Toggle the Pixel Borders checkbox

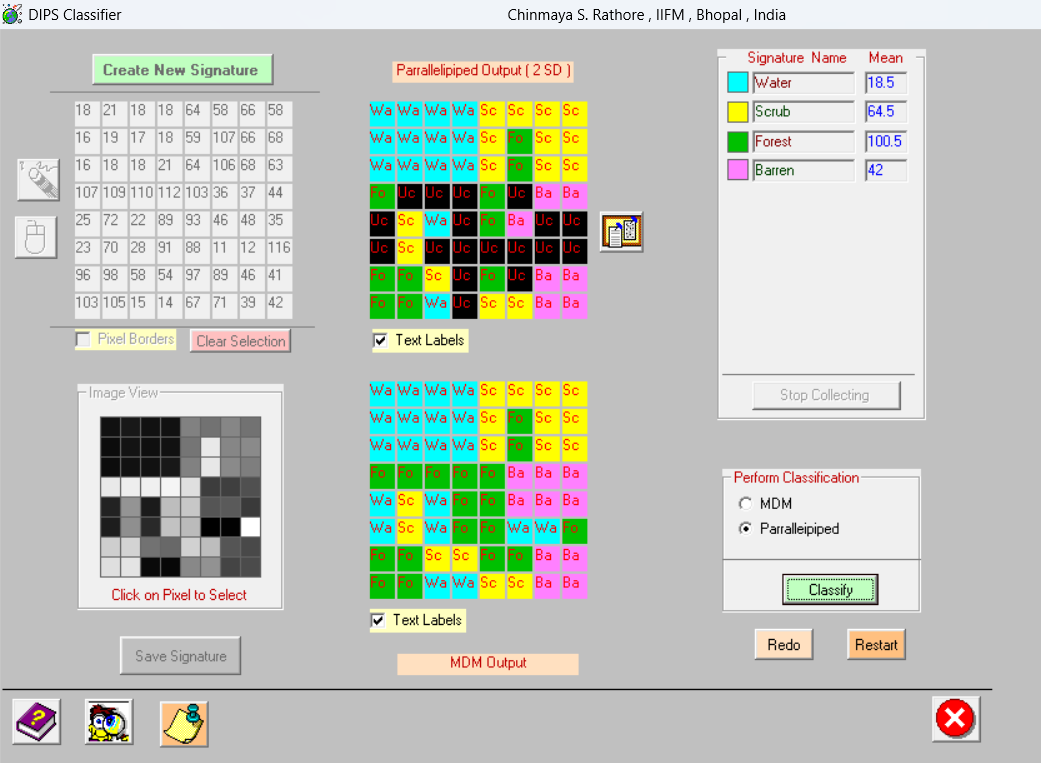84,340
